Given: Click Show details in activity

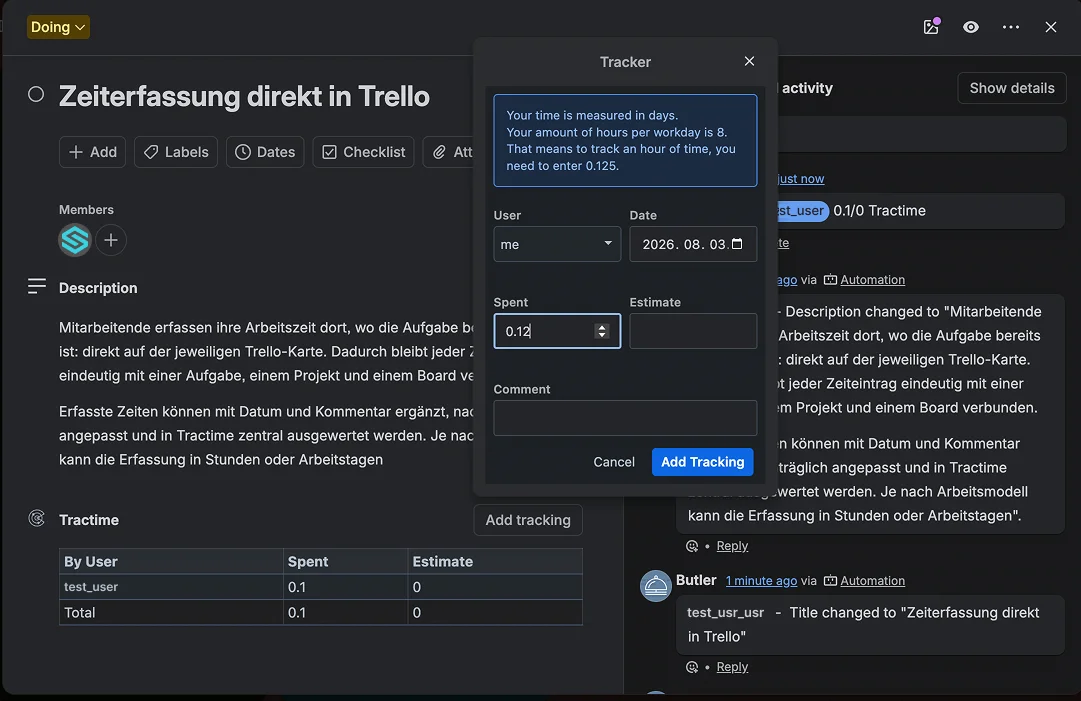Looking at the screenshot, I should [1011, 88].
